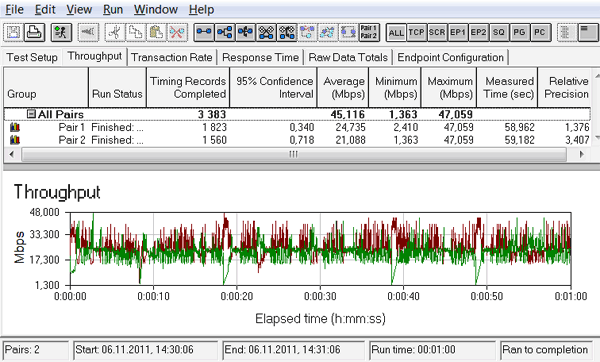Image resolution: width=600 pixels, height=362 pixels.
Task: Switch to the Response Time tab
Action: coord(260,57)
